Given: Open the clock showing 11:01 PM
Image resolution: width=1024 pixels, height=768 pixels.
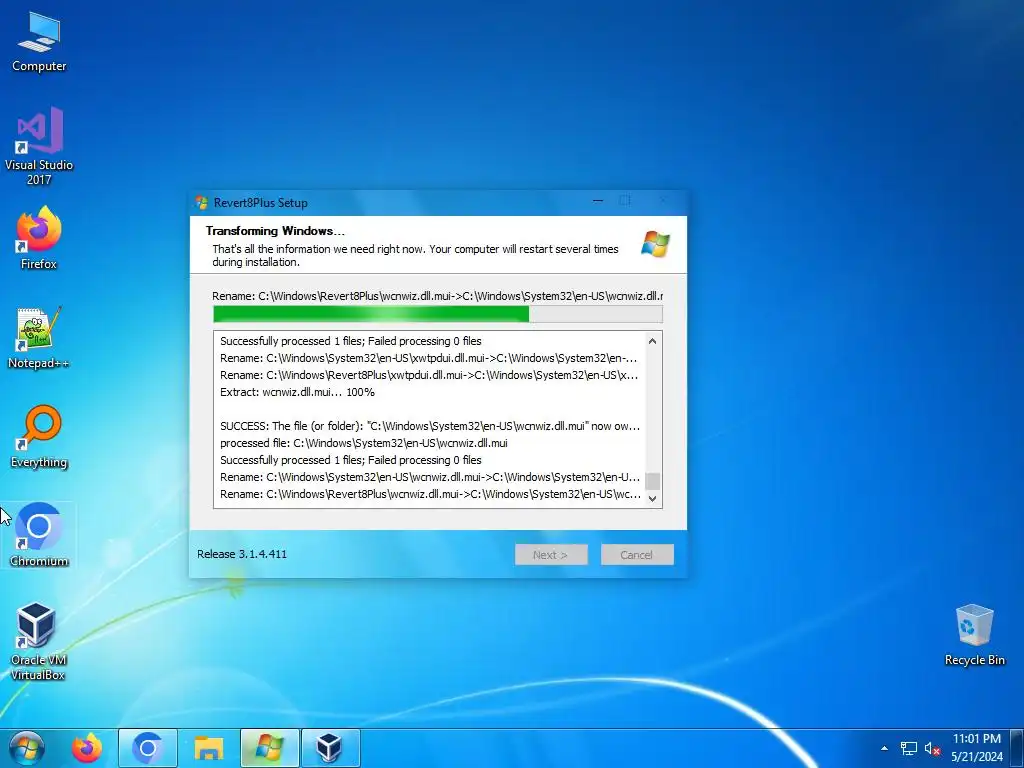Looking at the screenshot, I should tap(976, 739).
